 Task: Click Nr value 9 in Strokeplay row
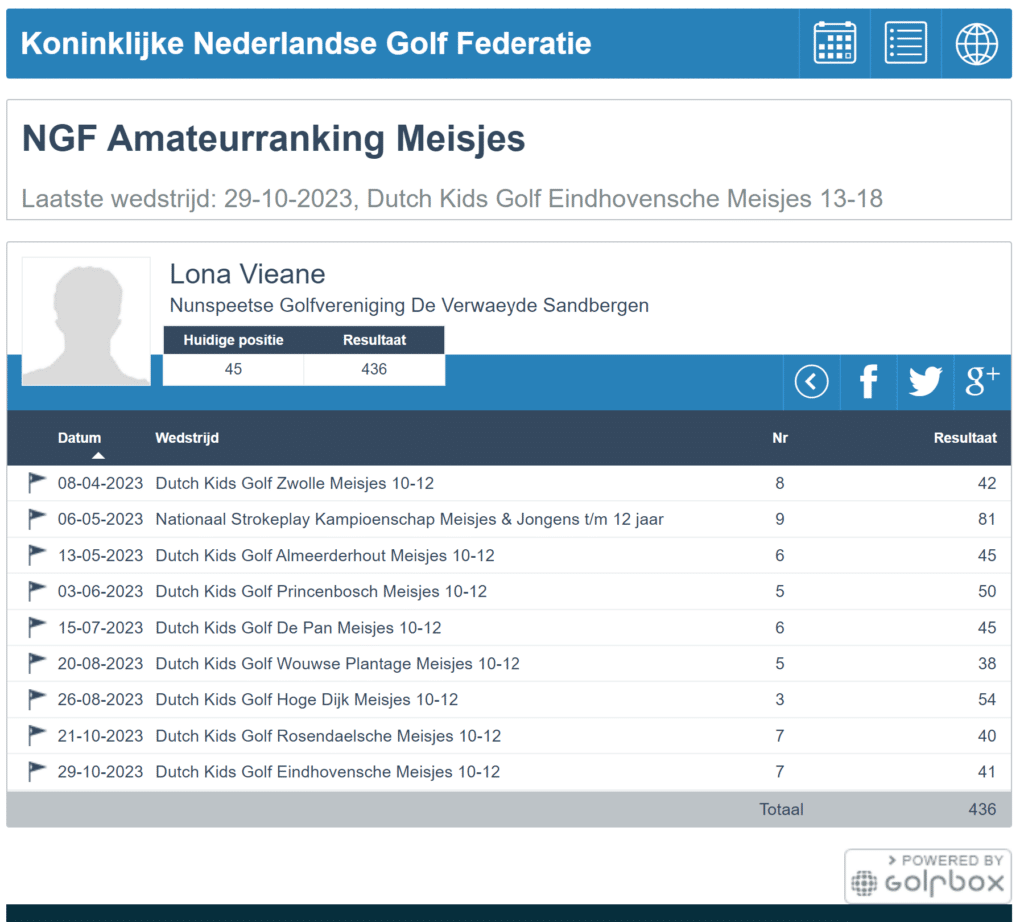click(x=780, y=519)
